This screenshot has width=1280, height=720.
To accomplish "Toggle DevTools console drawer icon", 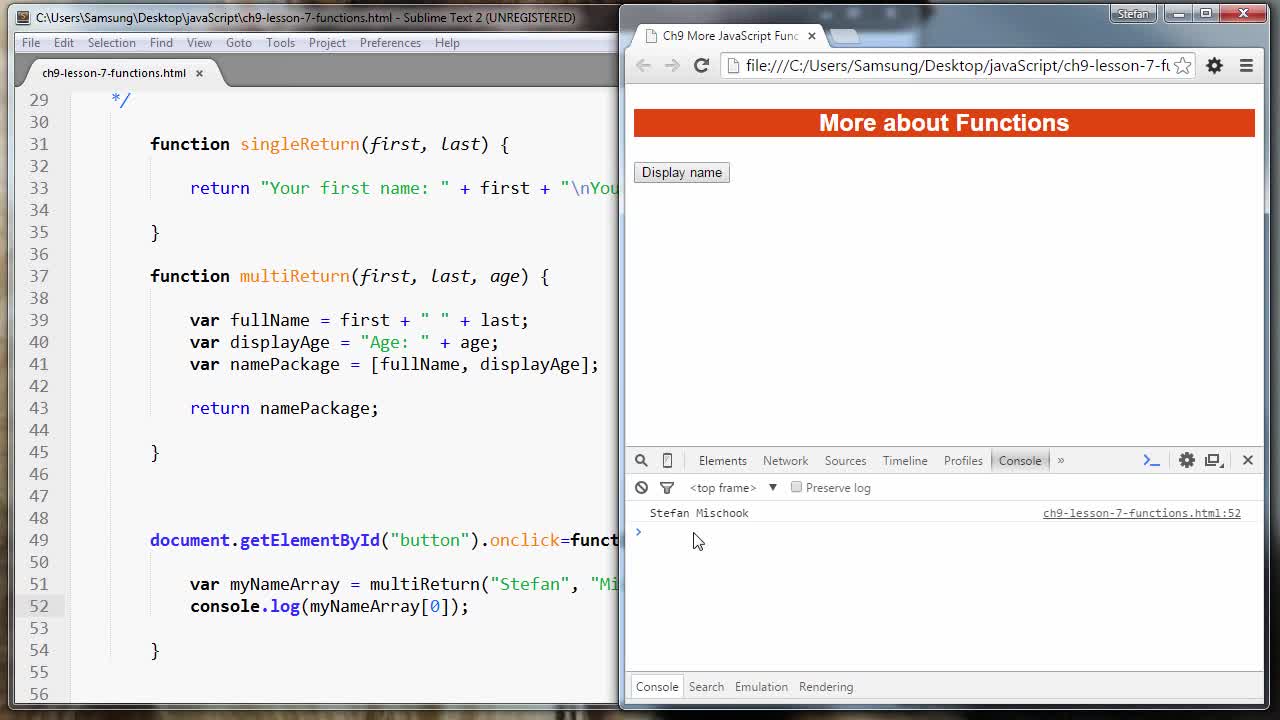I will [1151, 461].
